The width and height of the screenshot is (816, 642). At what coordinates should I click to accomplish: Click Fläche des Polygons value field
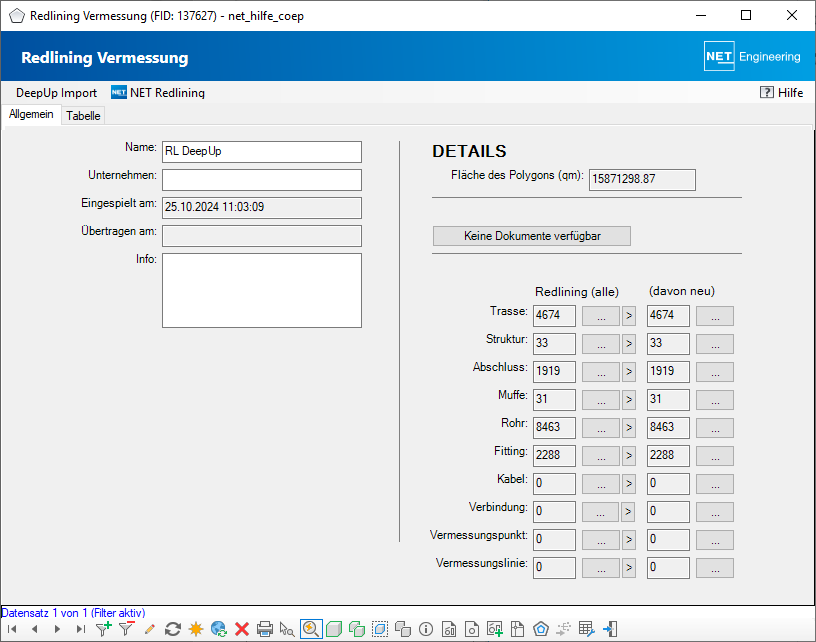(x=642, y=180)
